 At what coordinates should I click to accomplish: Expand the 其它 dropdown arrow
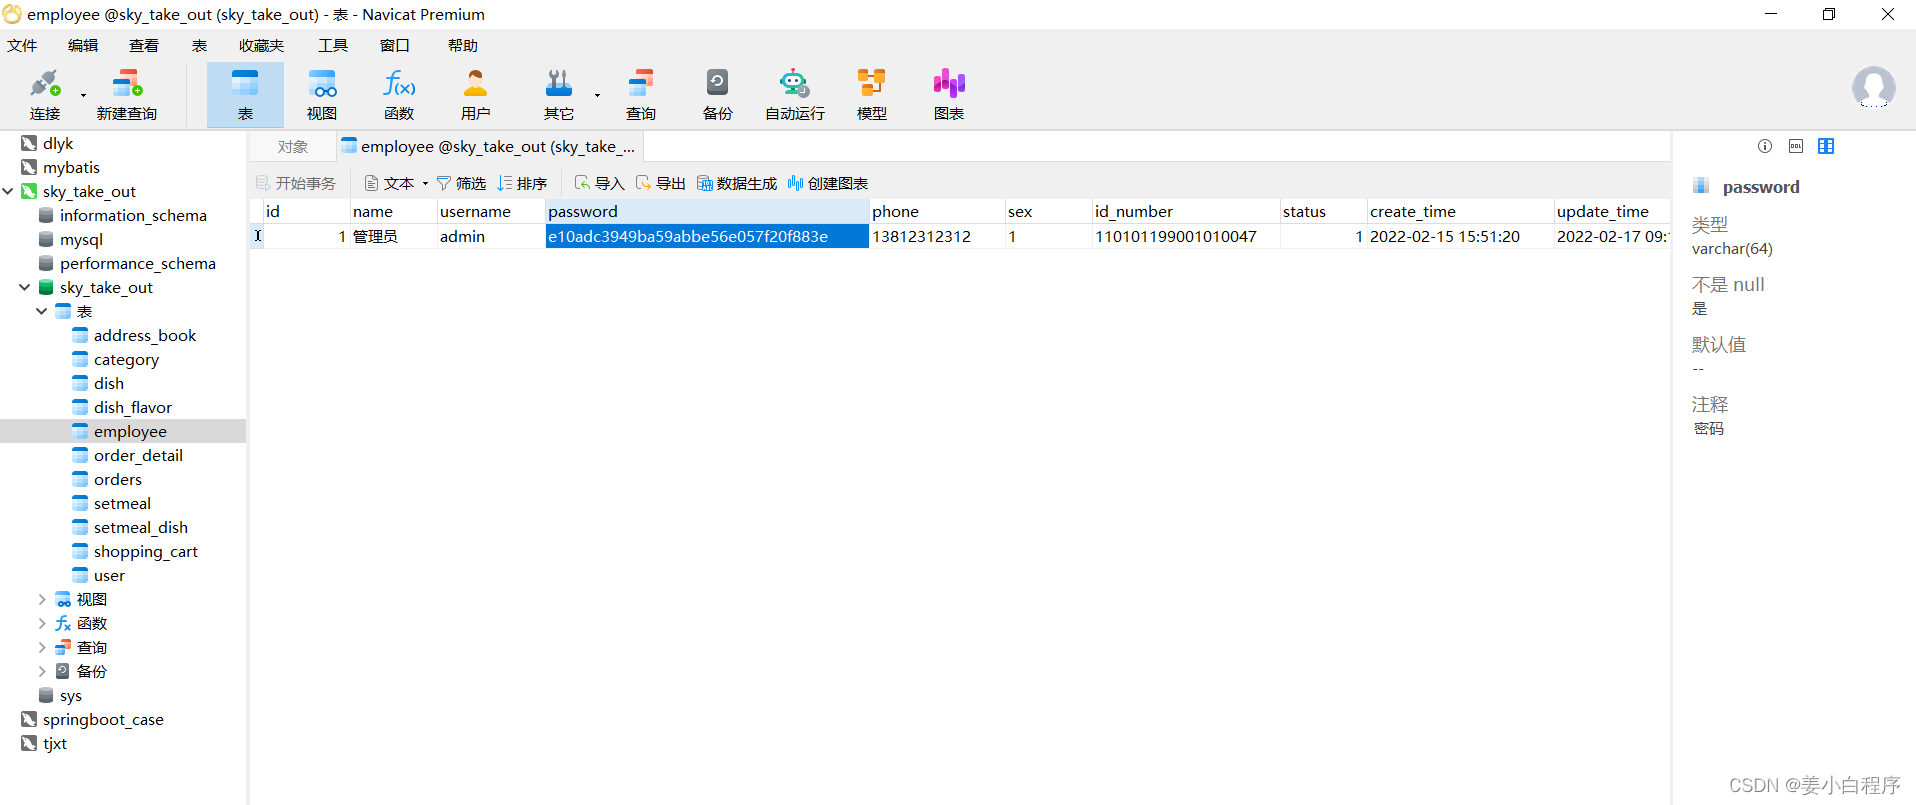tap(597, 96)
